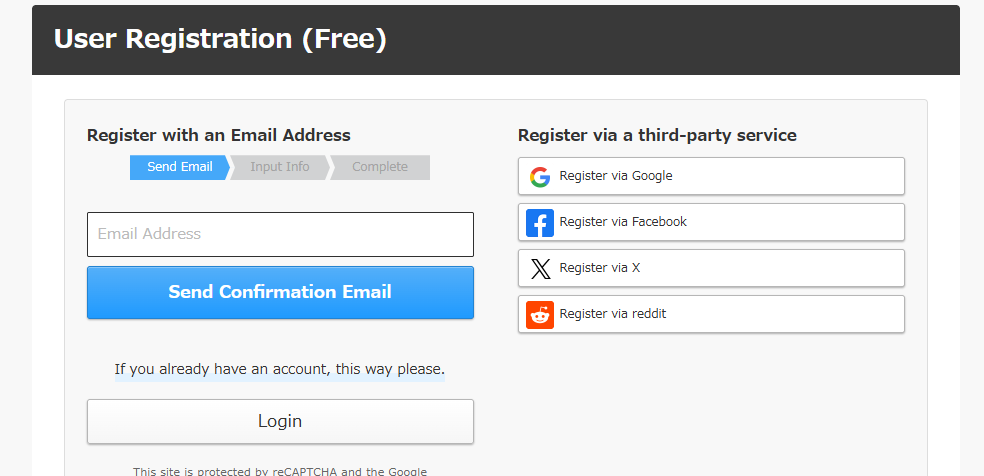Screen dimensions: 984x476
Task: Pick the 'Register via reddit' text
Action: point(613,314)
